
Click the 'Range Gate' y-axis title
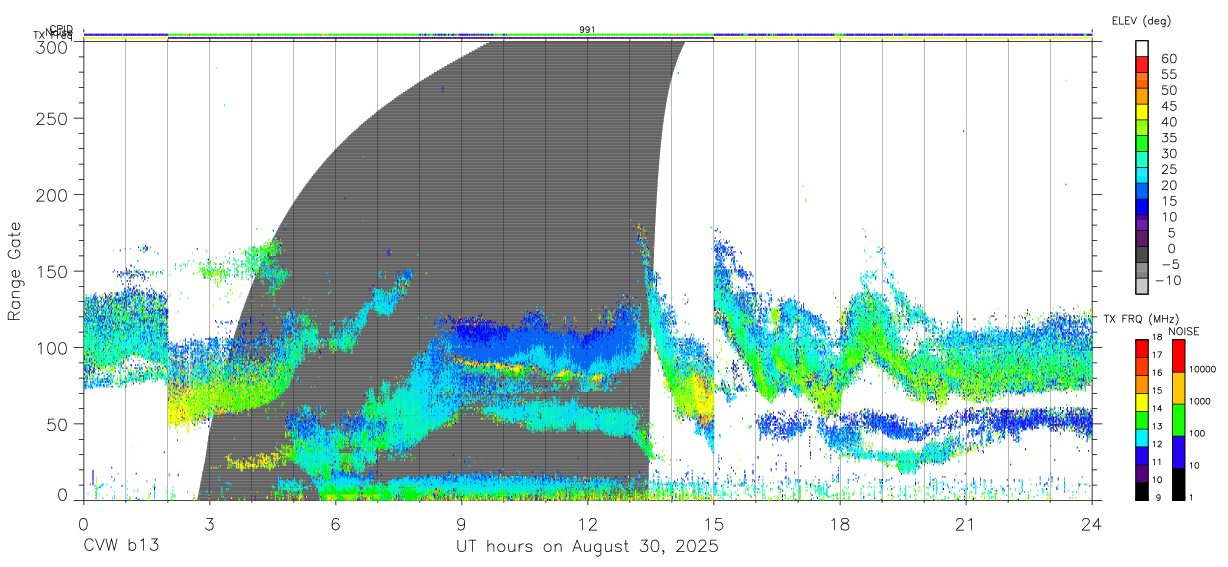15,271
